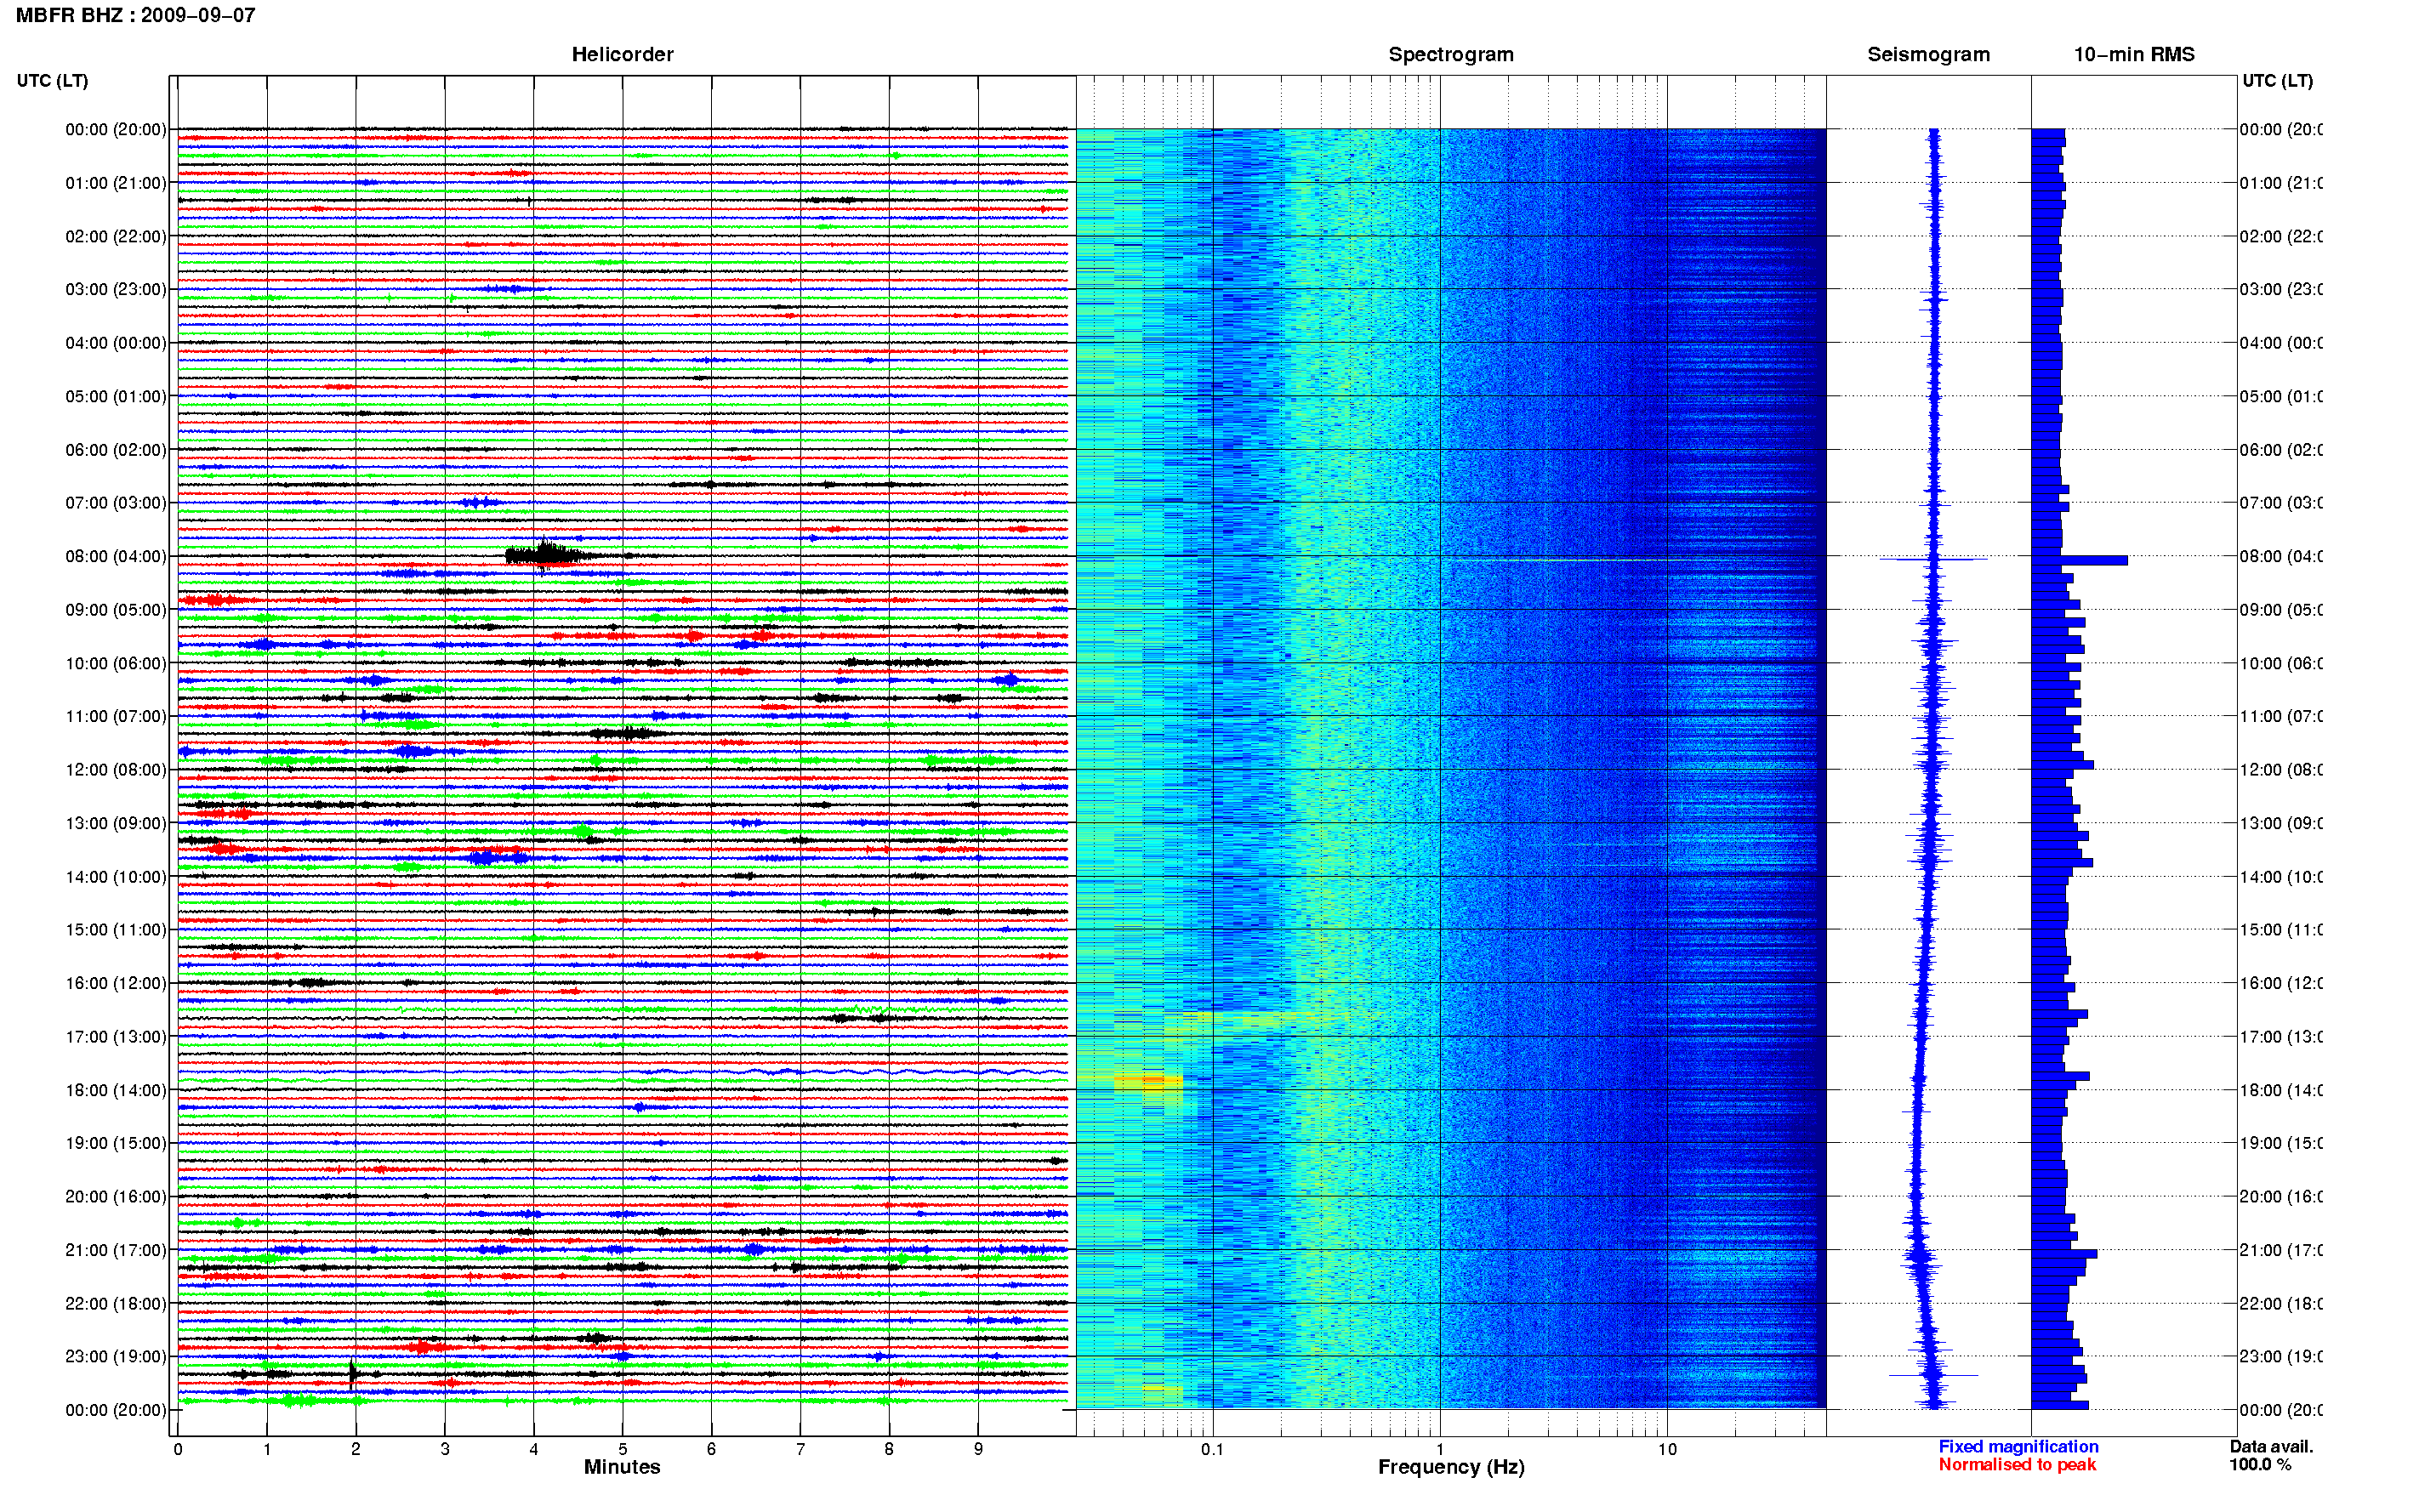This screenshot has height=1512, width=2419.
Task: Select the 'Helicorder' panel heading
Action: (x=622, y=54)
